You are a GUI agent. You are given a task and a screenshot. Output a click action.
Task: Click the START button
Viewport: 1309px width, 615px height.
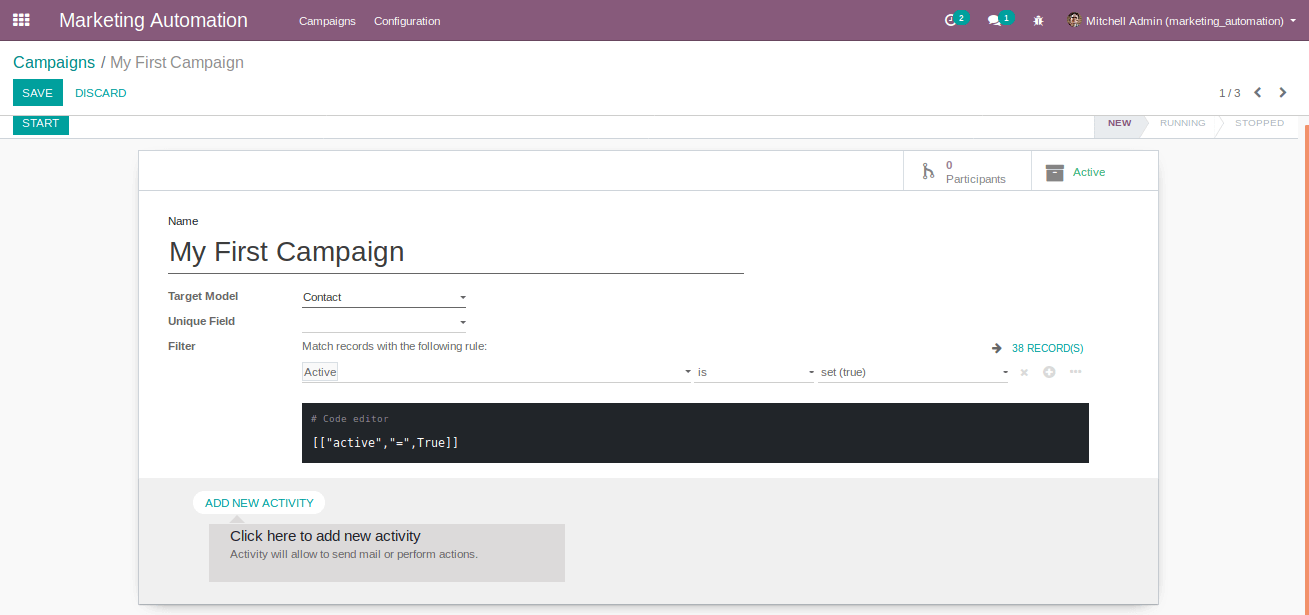point(41,124)
